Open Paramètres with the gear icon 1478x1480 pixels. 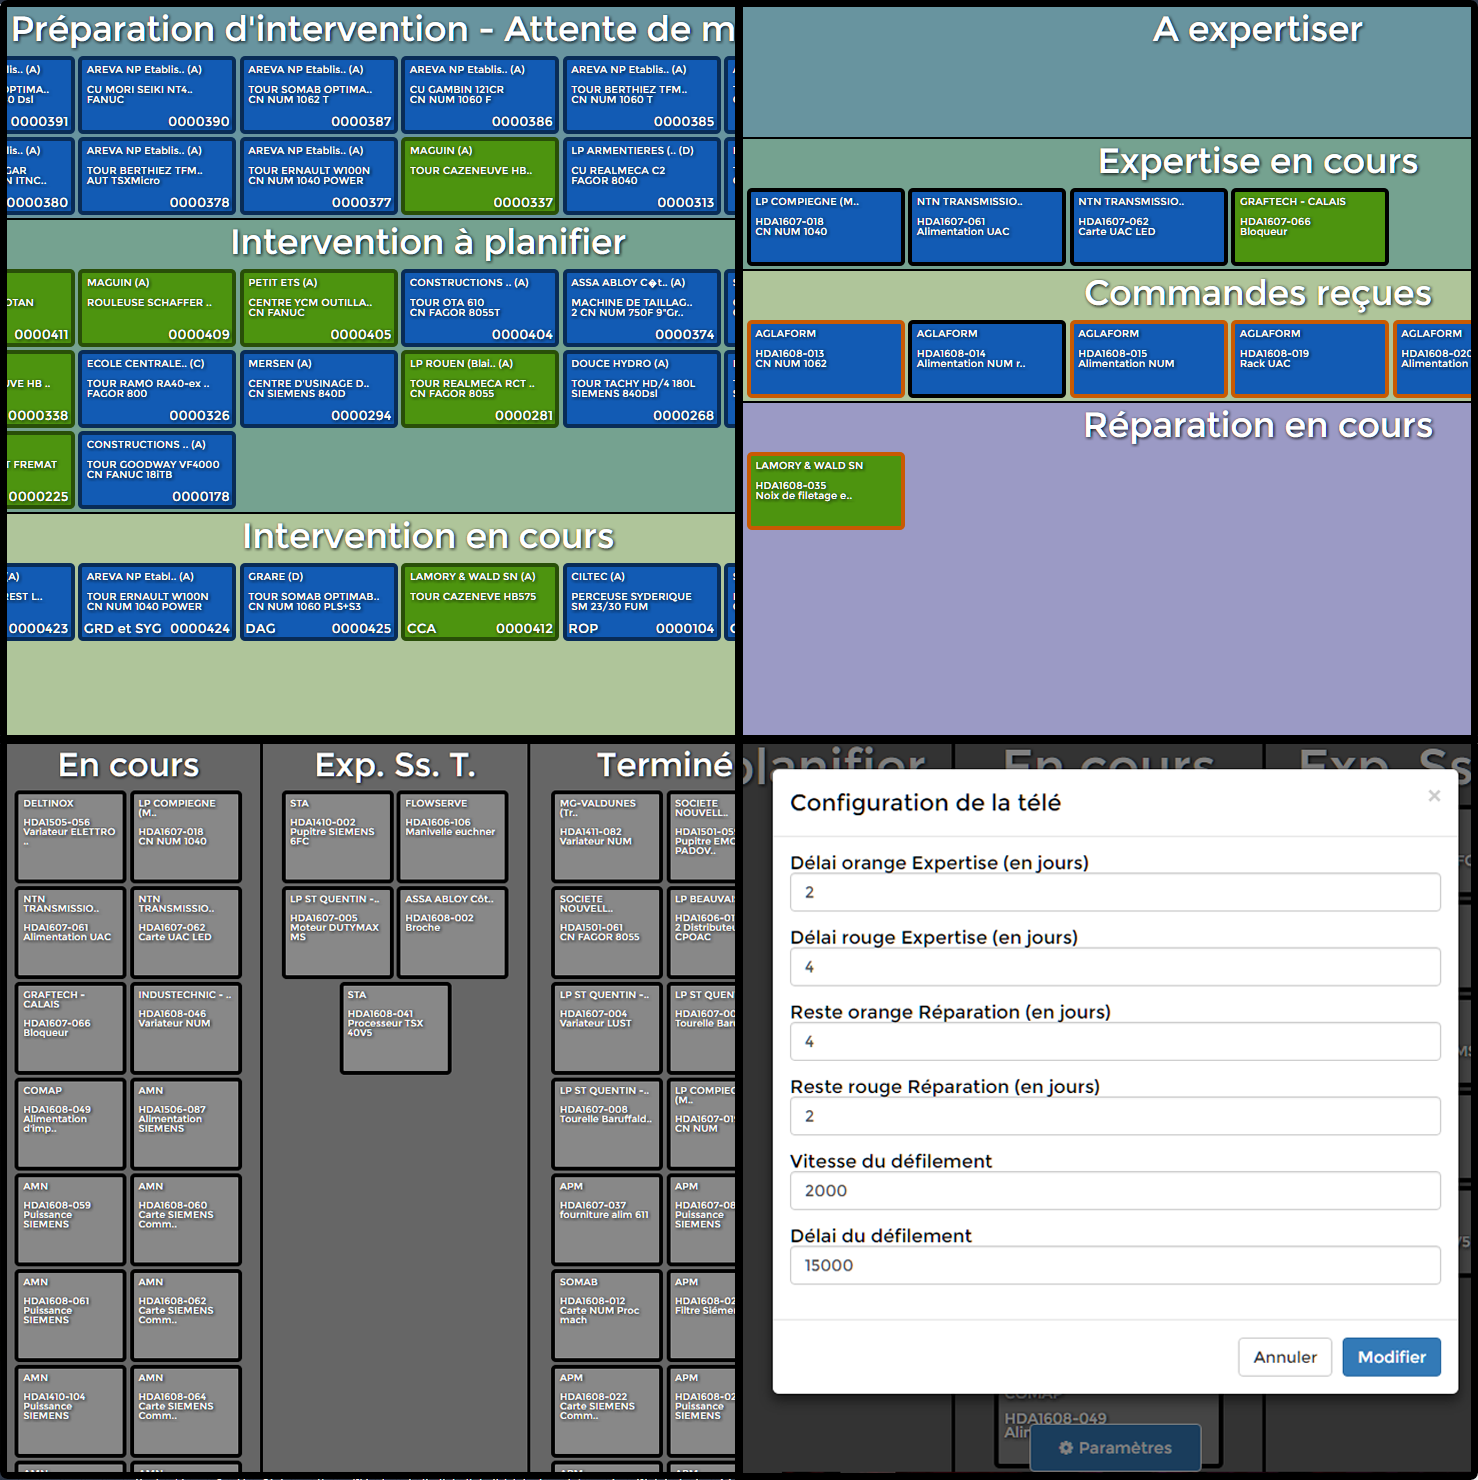click(x=1115, y=1447)
